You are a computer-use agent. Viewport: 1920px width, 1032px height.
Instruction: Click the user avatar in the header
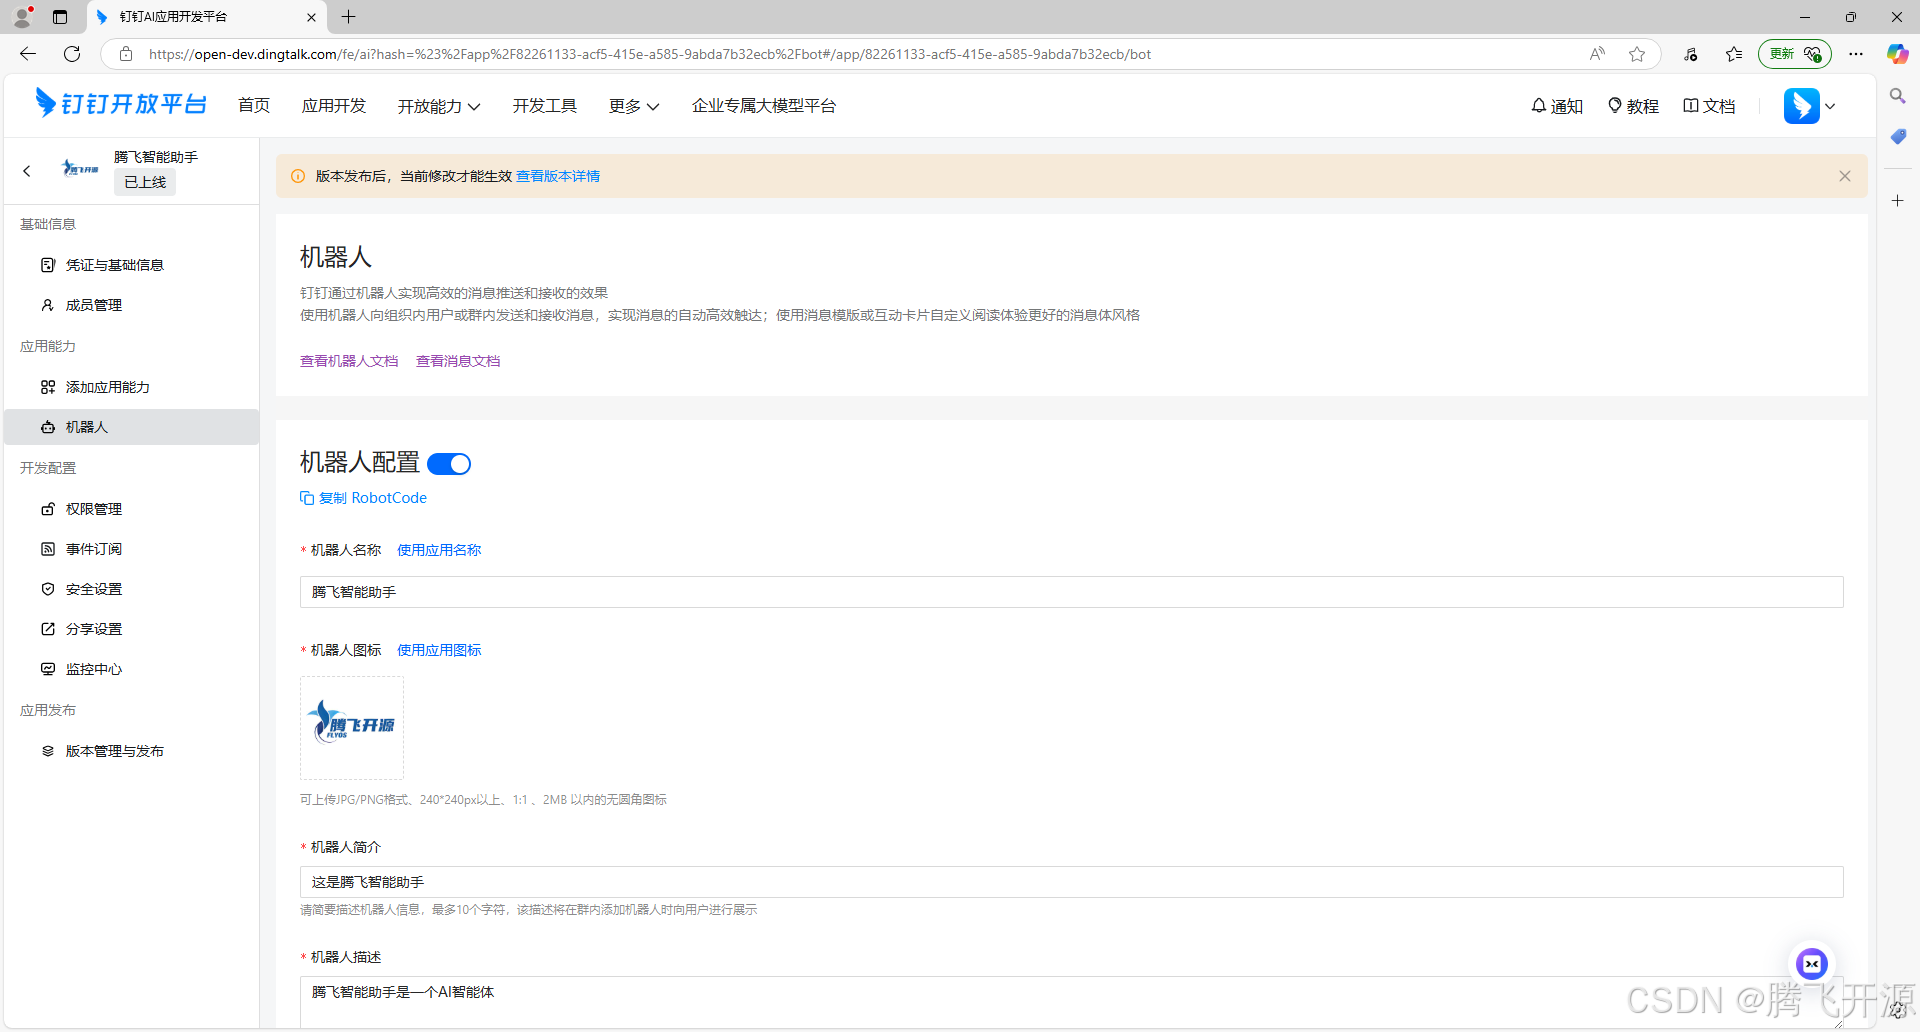(x=1802, y=106)
